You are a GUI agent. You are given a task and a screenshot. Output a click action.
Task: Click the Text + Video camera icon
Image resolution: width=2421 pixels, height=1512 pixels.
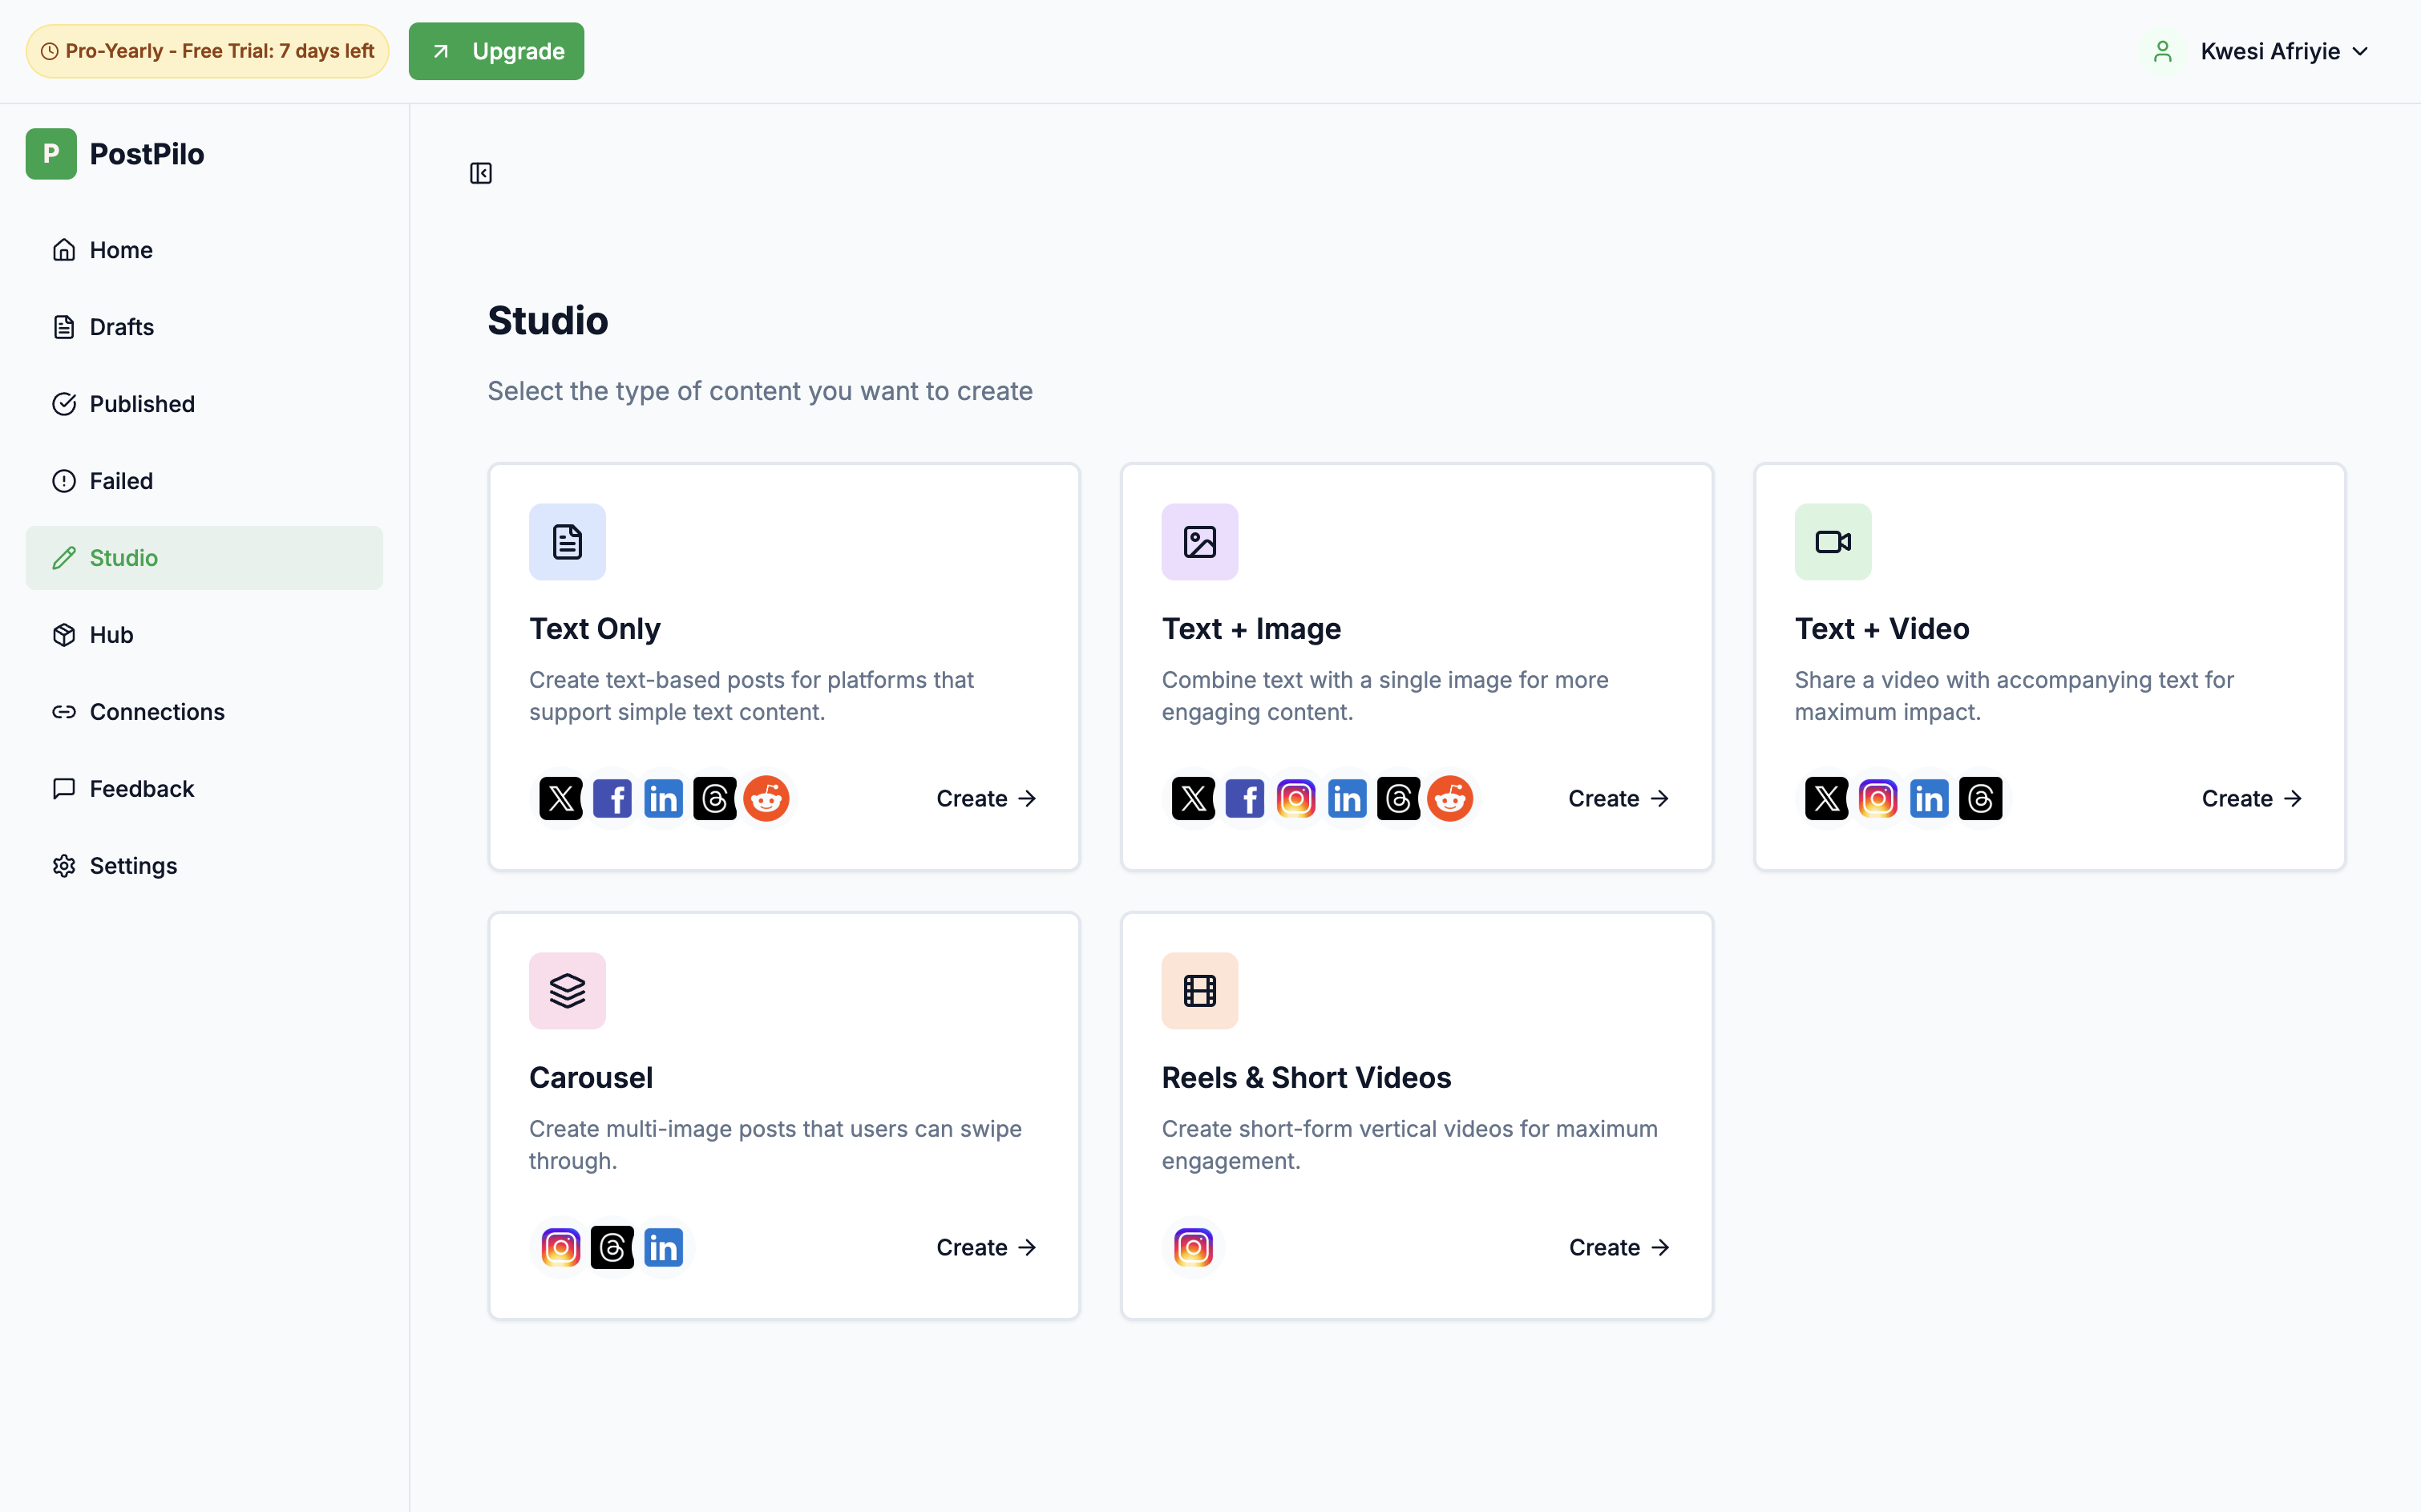point(1832,542)
